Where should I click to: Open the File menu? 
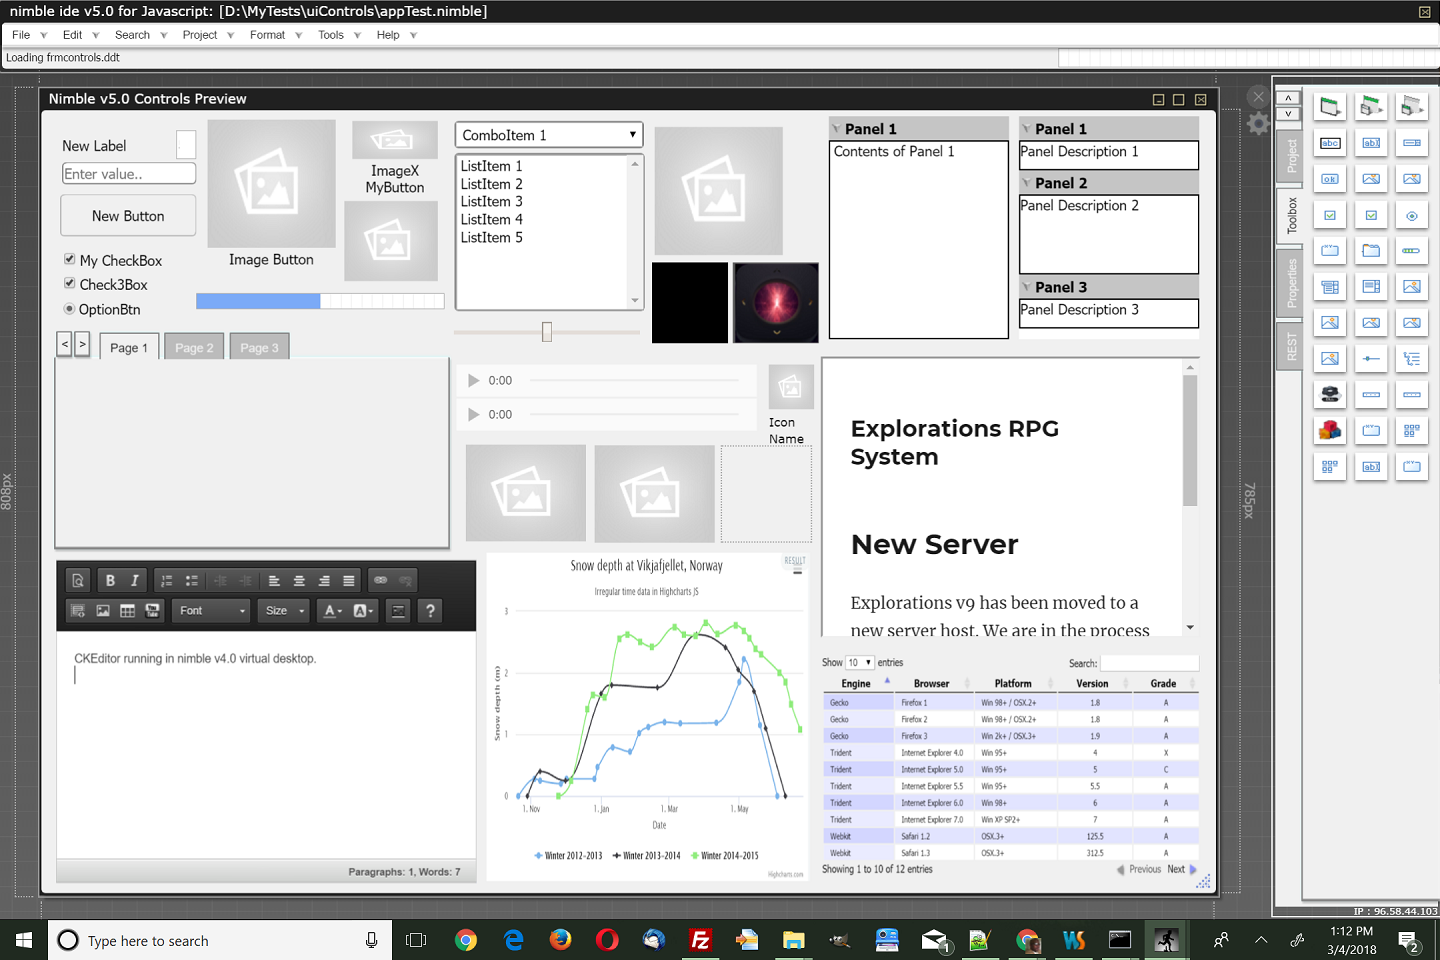[x=21, y=35]
